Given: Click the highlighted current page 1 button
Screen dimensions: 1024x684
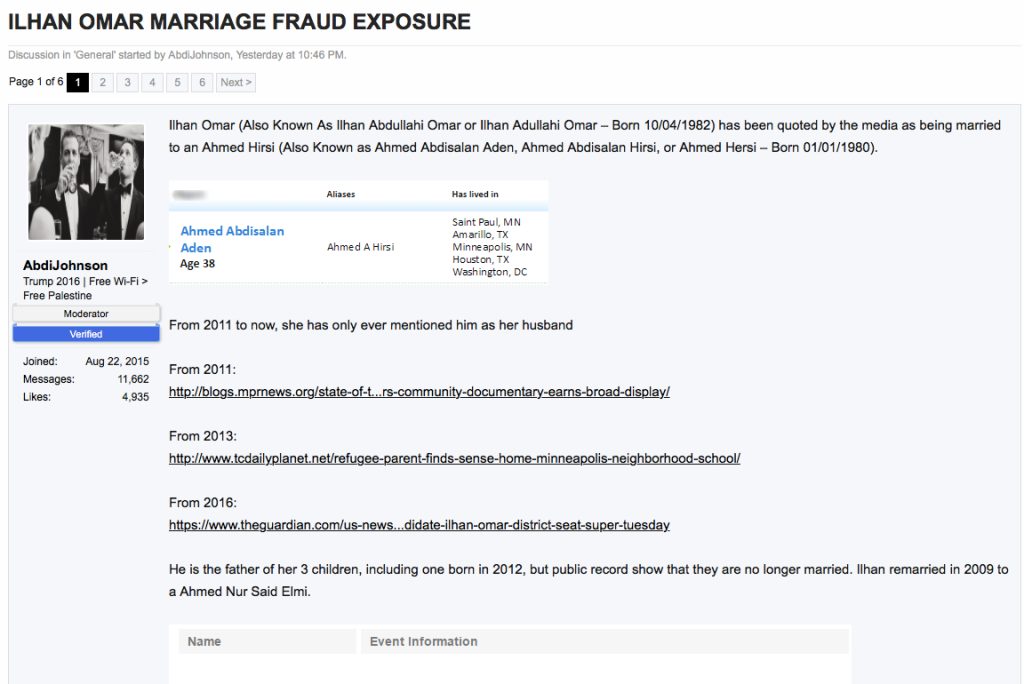Looking at the screenshot, I should (78, 82).
